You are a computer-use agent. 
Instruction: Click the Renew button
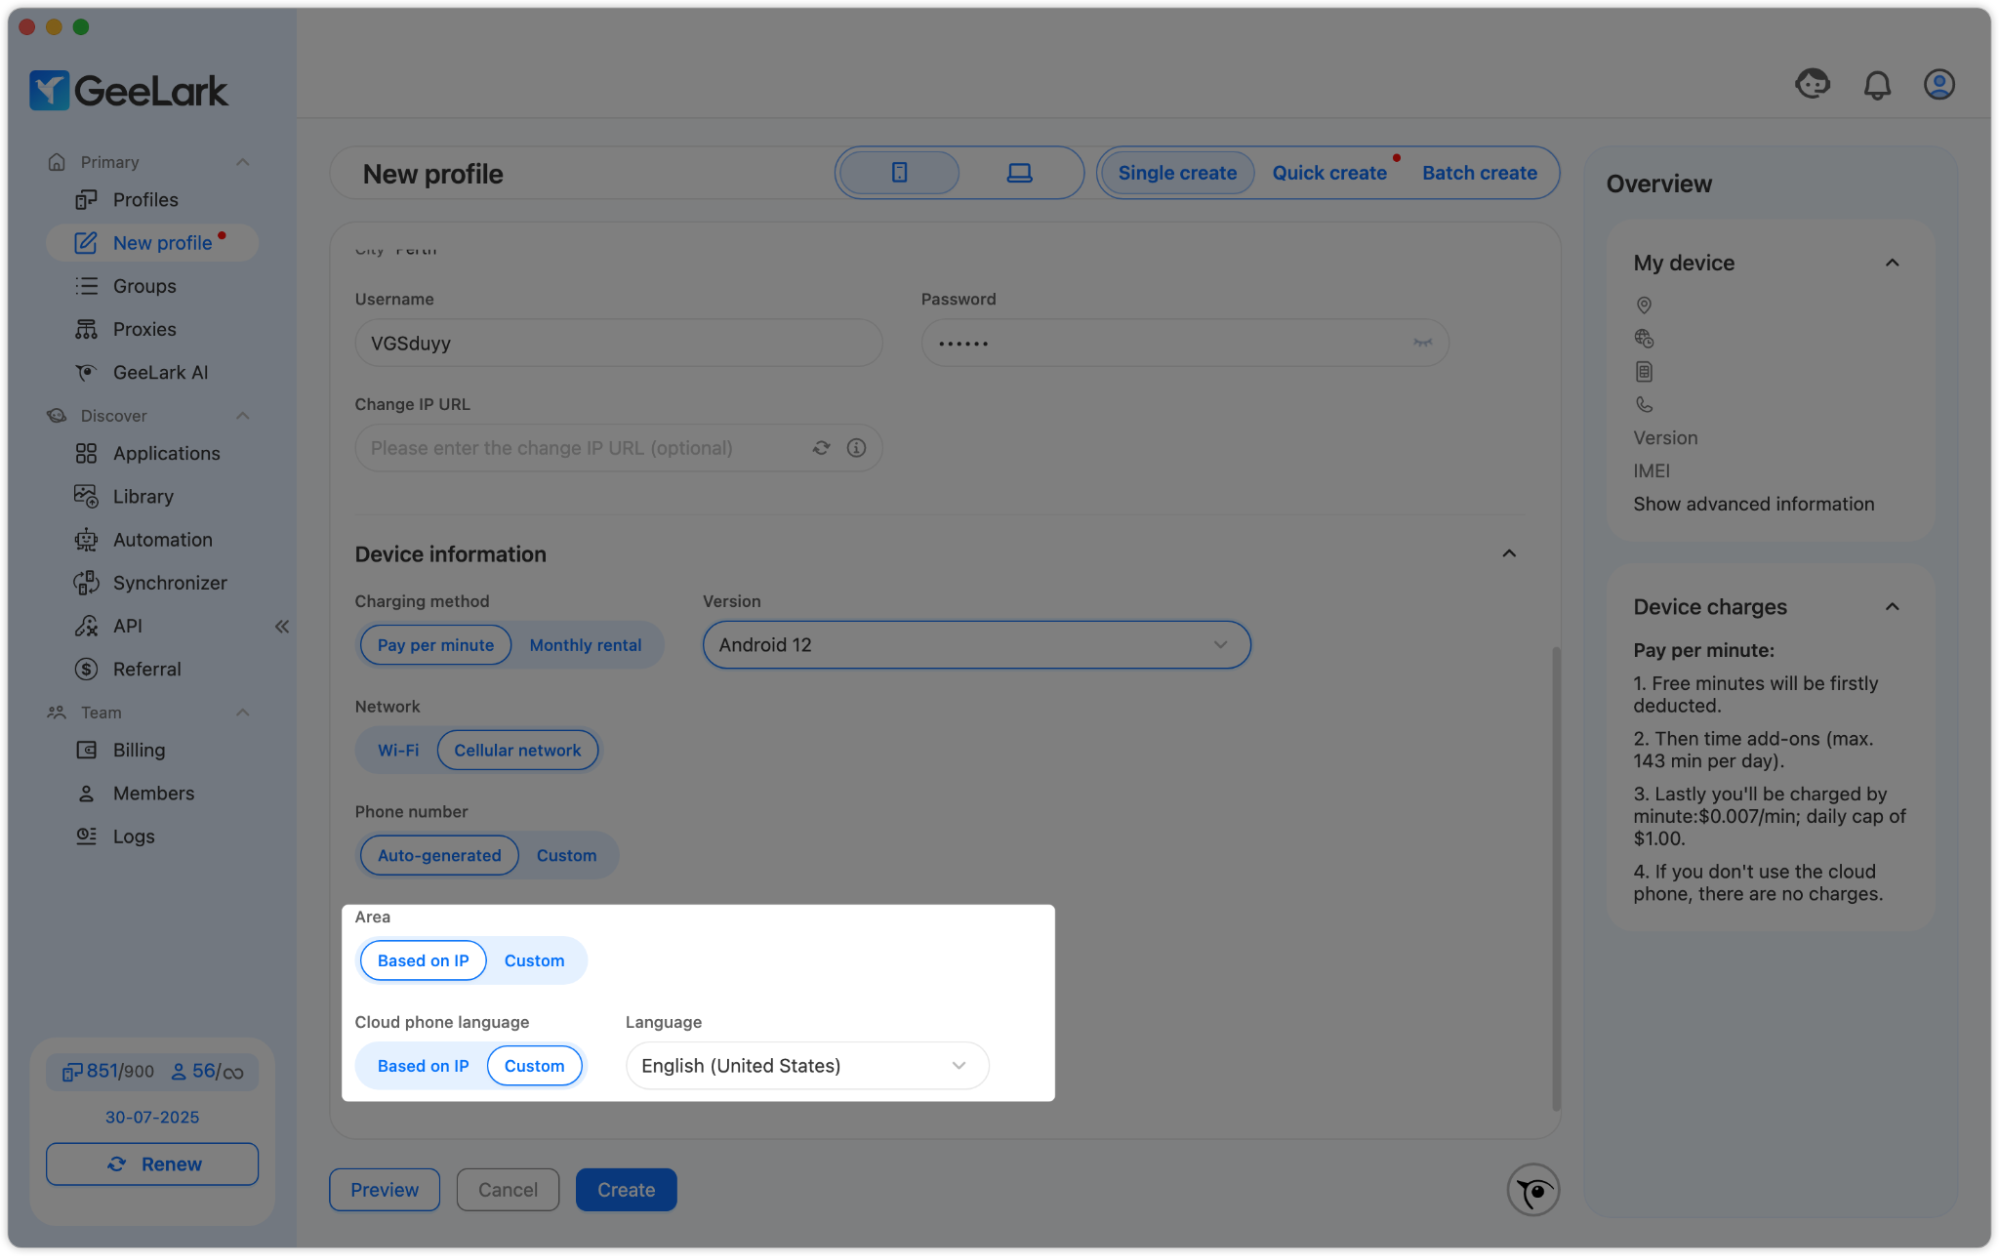[152, 1164]
